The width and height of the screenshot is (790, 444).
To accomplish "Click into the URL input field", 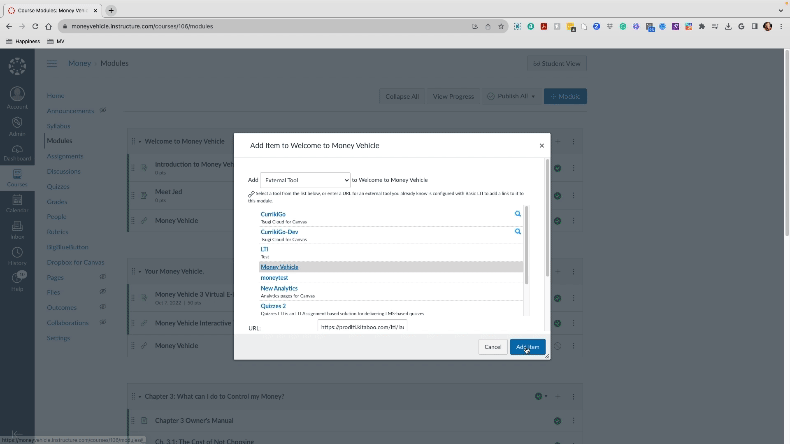I will [362, 327].
